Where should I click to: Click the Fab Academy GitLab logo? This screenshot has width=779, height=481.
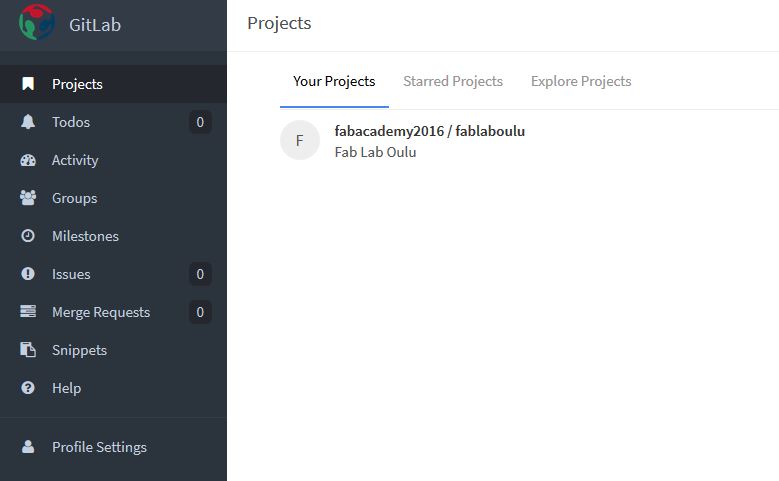coord(37,22)
